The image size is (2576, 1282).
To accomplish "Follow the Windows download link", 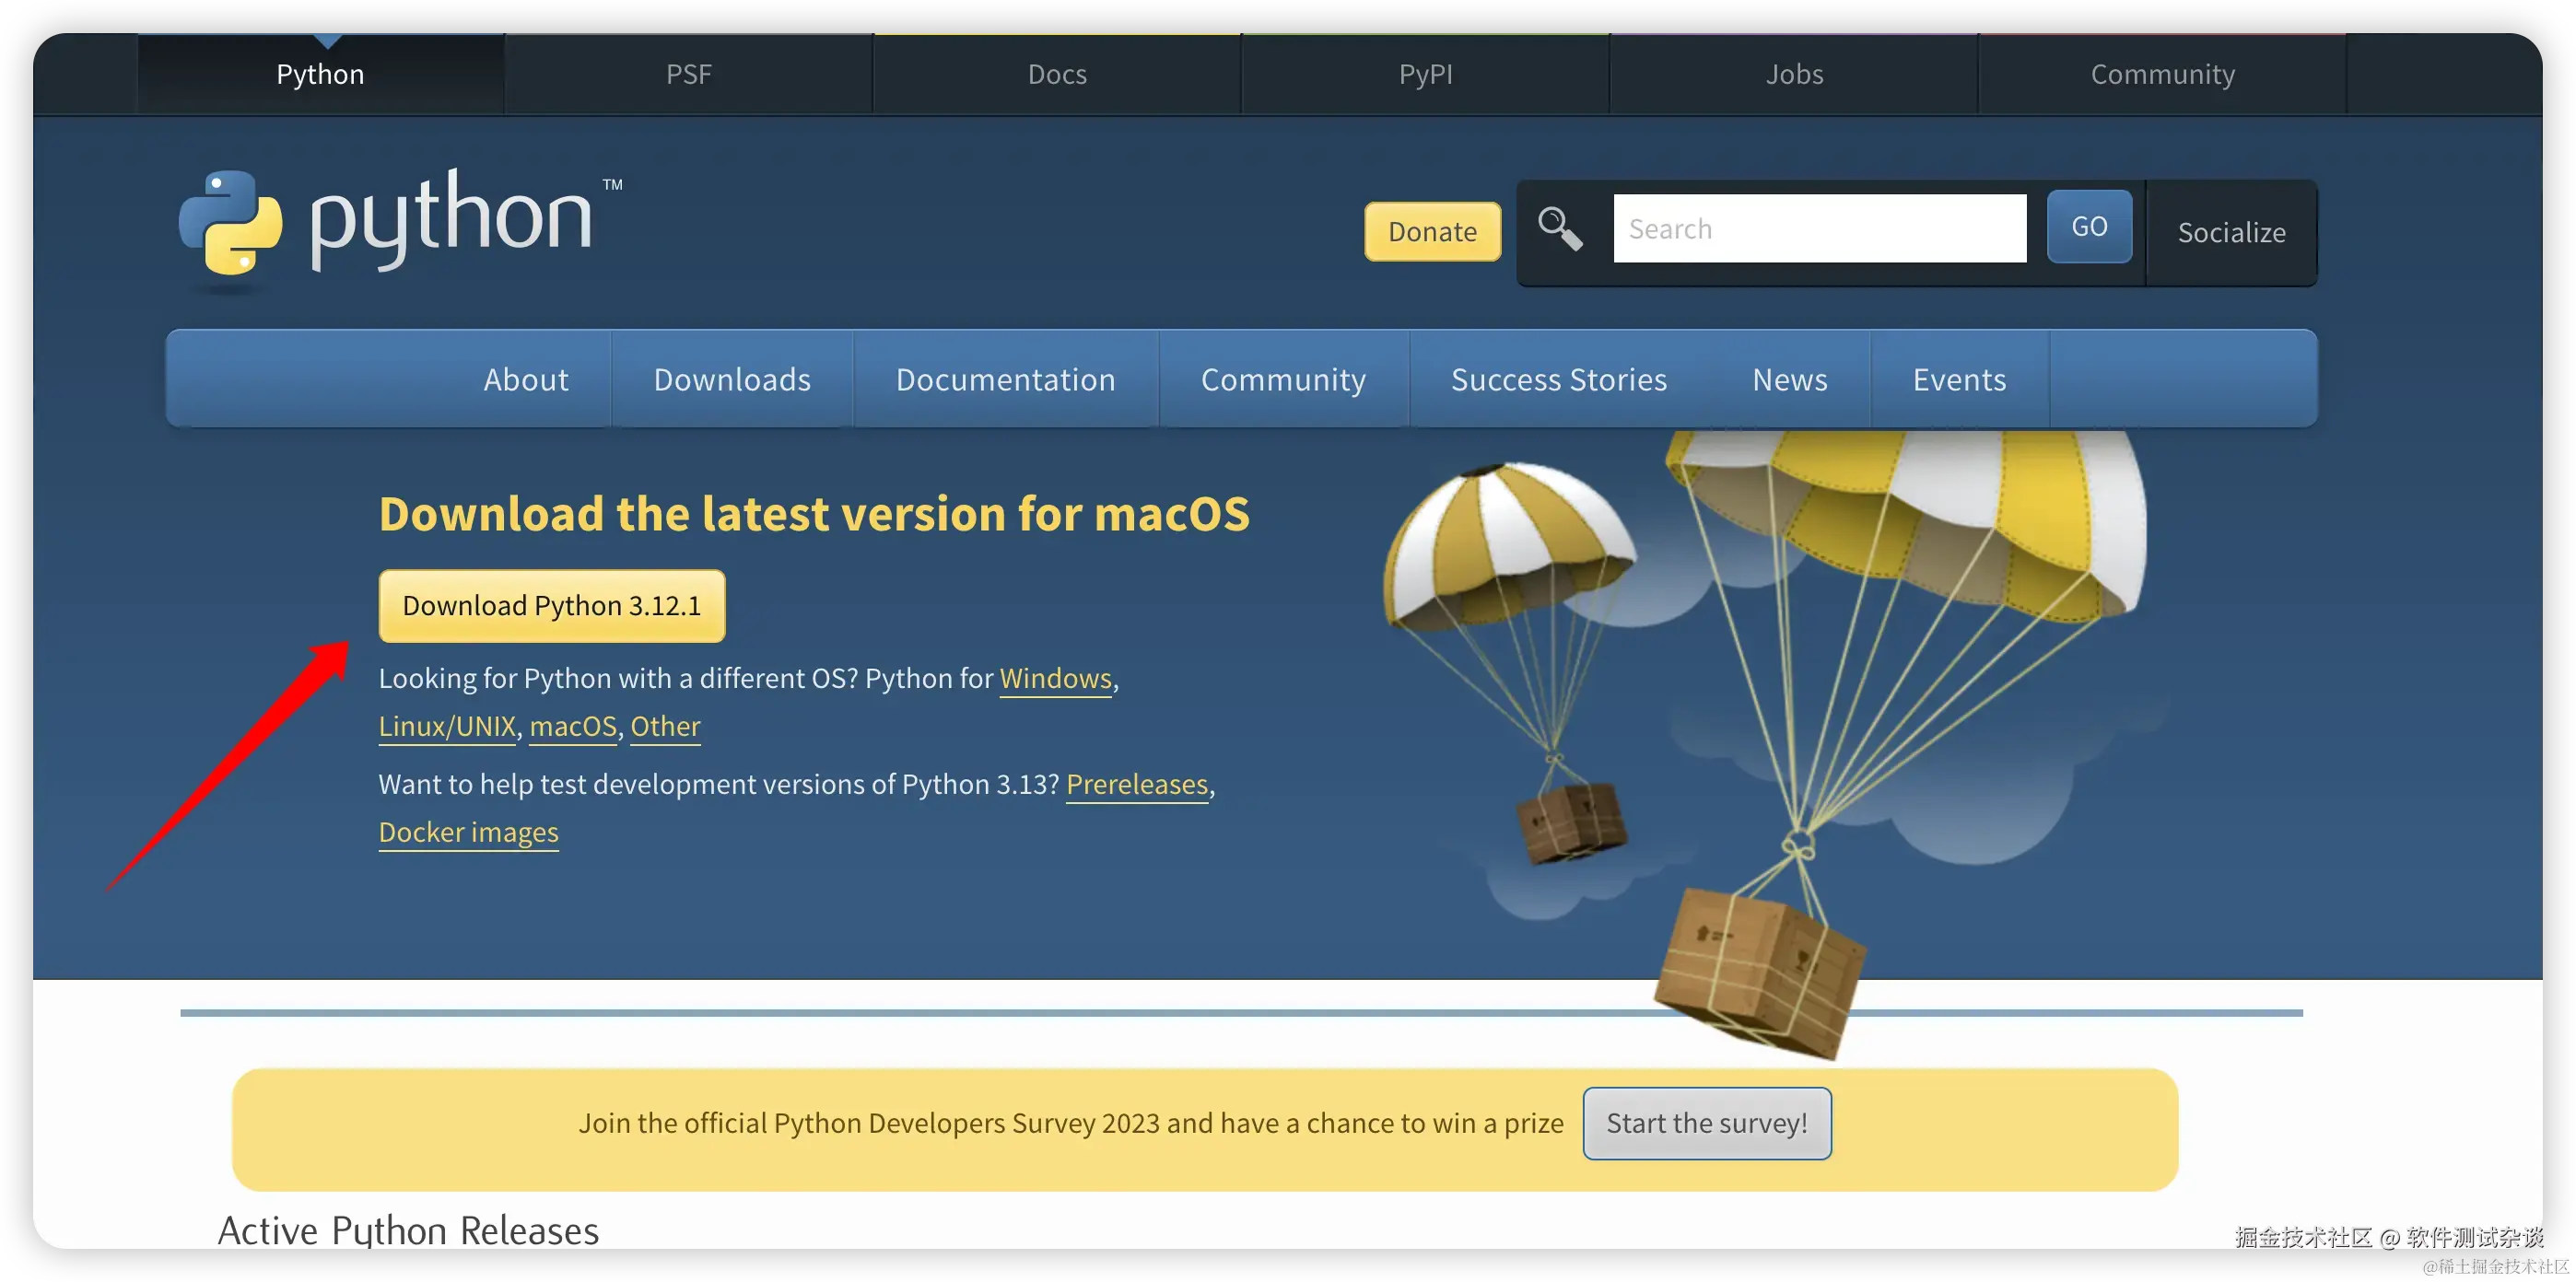I will point(1055,679).
